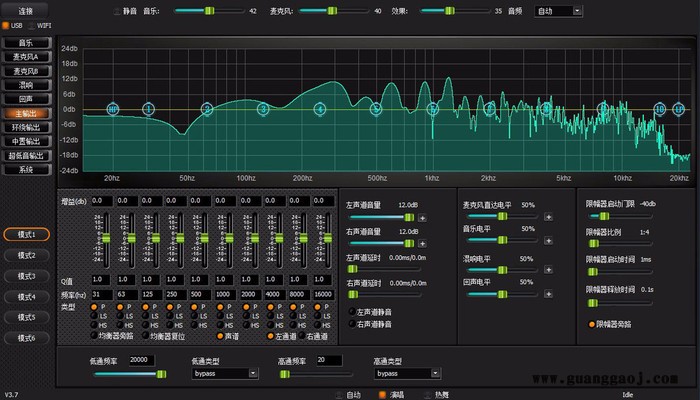Enable 右声道静音 right channel mute
This screenshot has width=700, height=400.
coord(352,324)
